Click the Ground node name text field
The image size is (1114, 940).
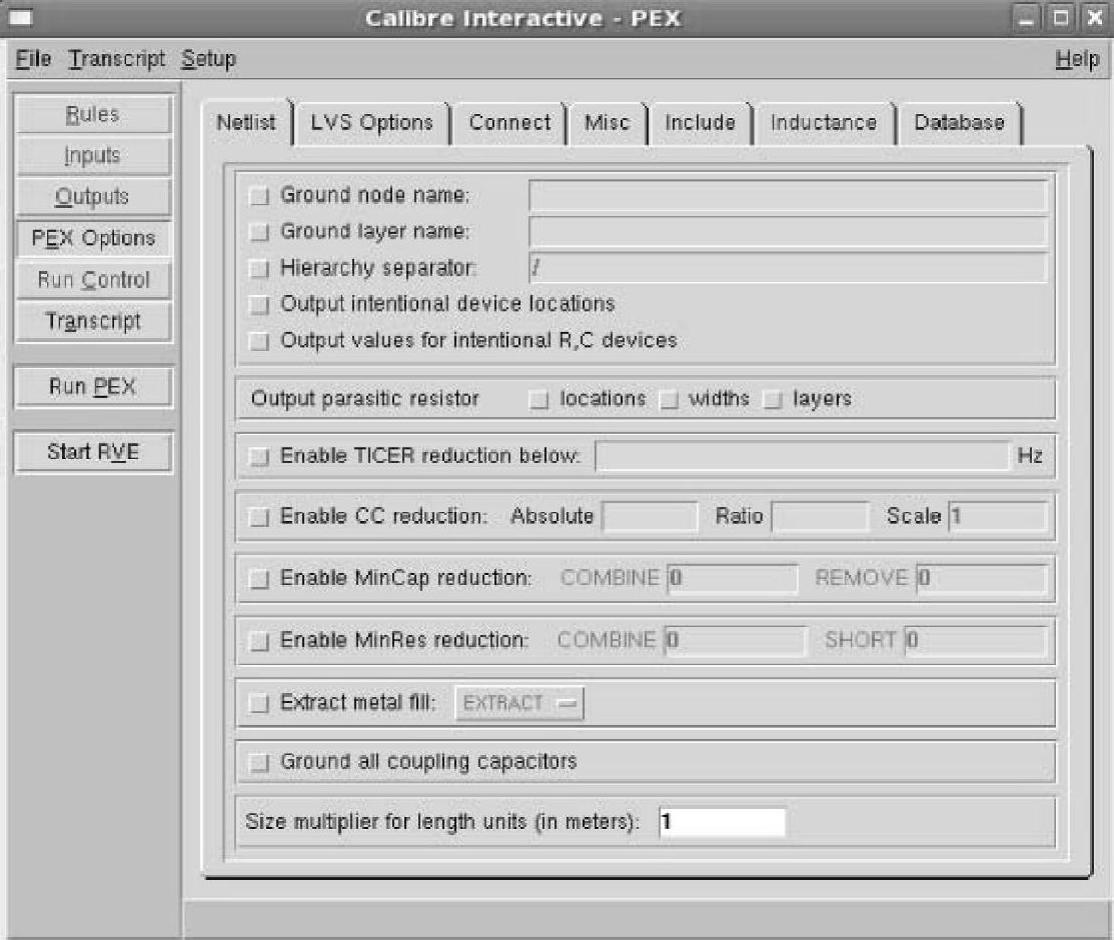788,195
